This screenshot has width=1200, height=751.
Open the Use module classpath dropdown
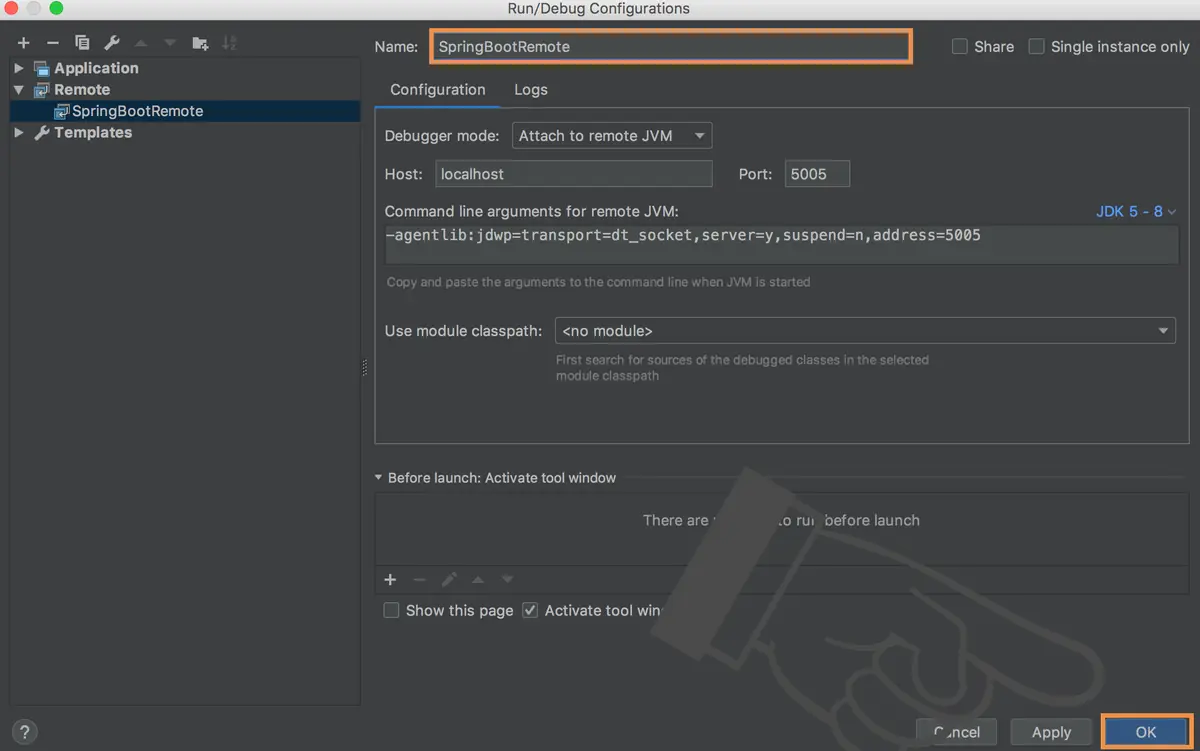(x=866, y=331)
